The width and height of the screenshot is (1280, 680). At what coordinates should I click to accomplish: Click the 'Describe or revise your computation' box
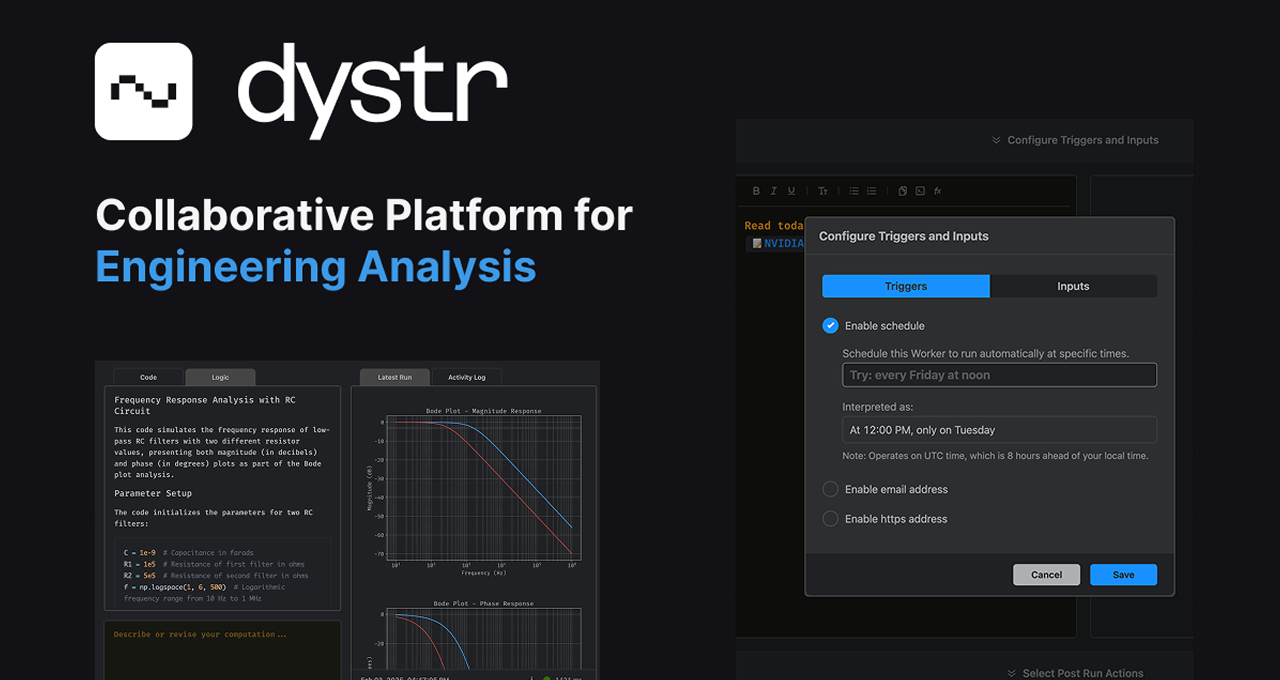point(222,651)
